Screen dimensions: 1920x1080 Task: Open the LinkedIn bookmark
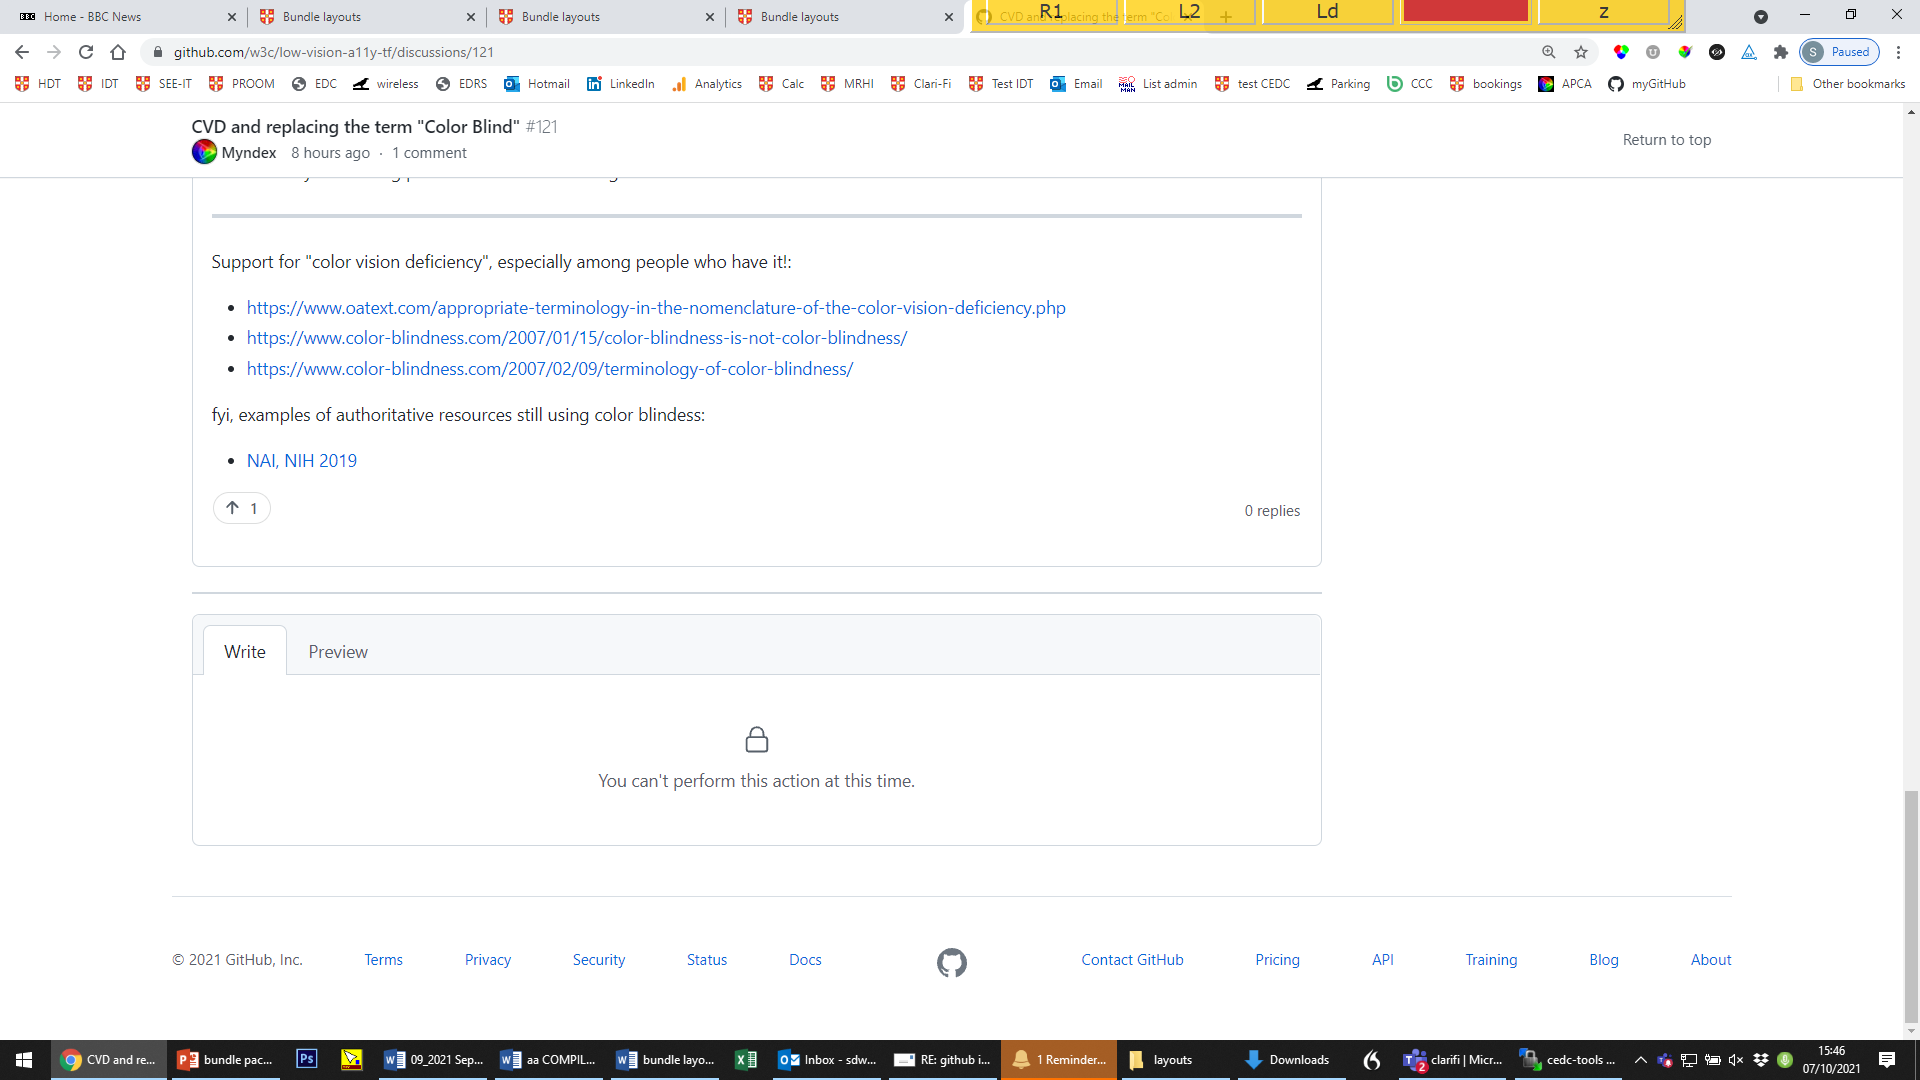(621, 84)
